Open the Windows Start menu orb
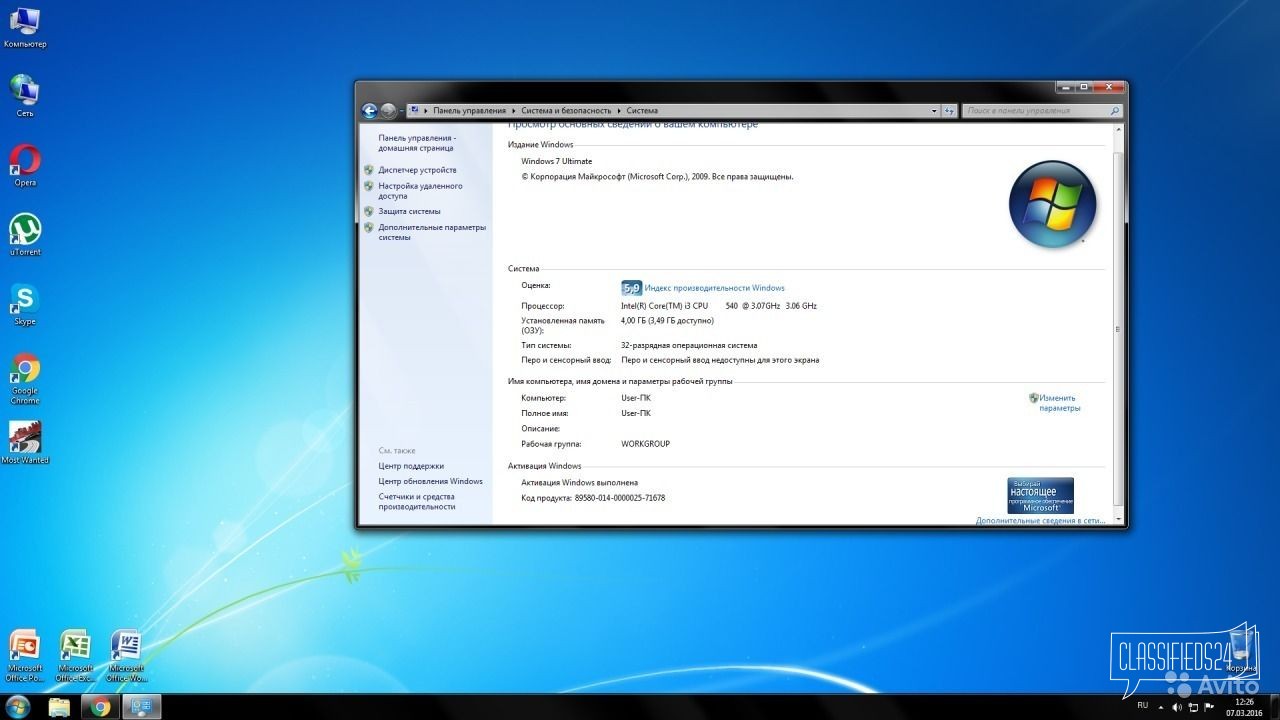Viewport: 1280px width, 720px height. 18,706
